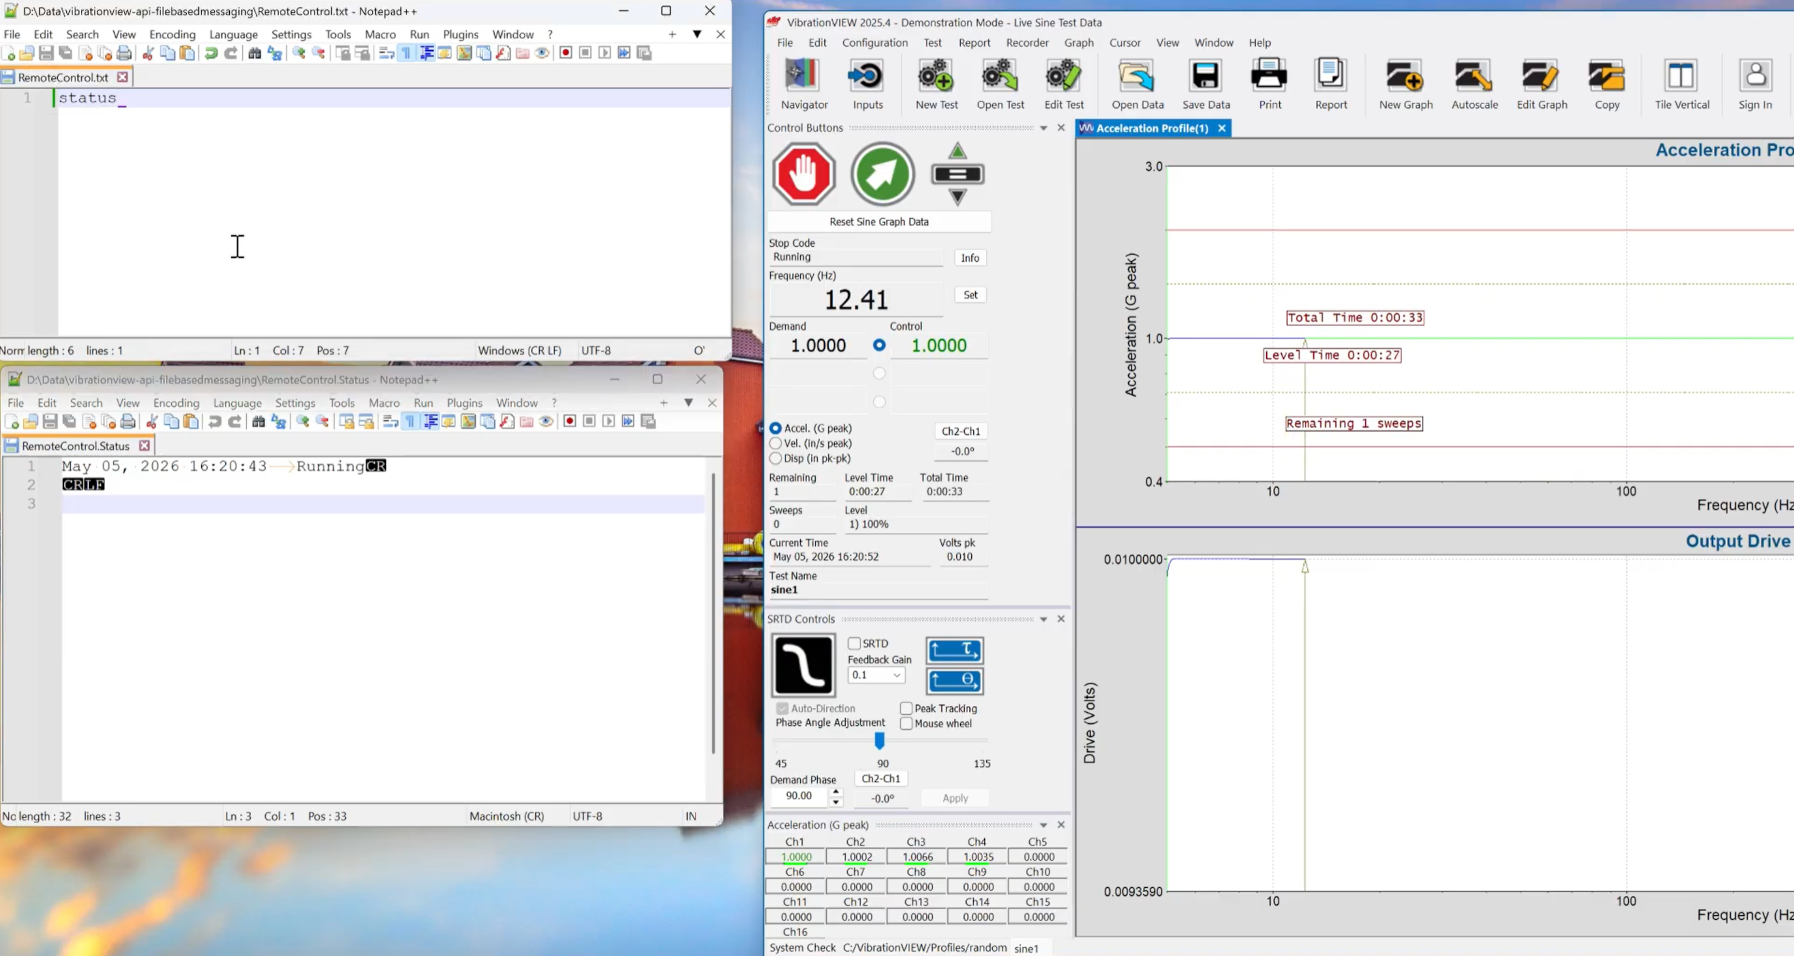Click the red Stop hand button
Viewport: 1794px width, 956px height.
[803, 174]
